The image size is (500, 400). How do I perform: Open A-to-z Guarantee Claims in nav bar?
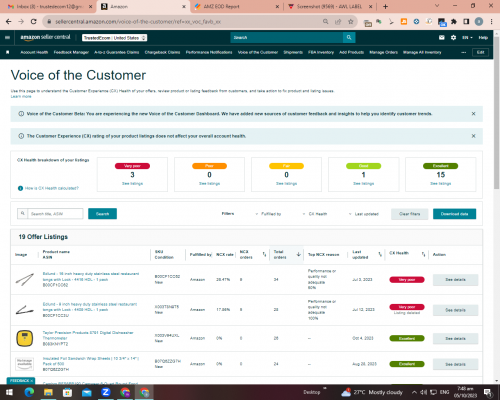coord(117,52)
